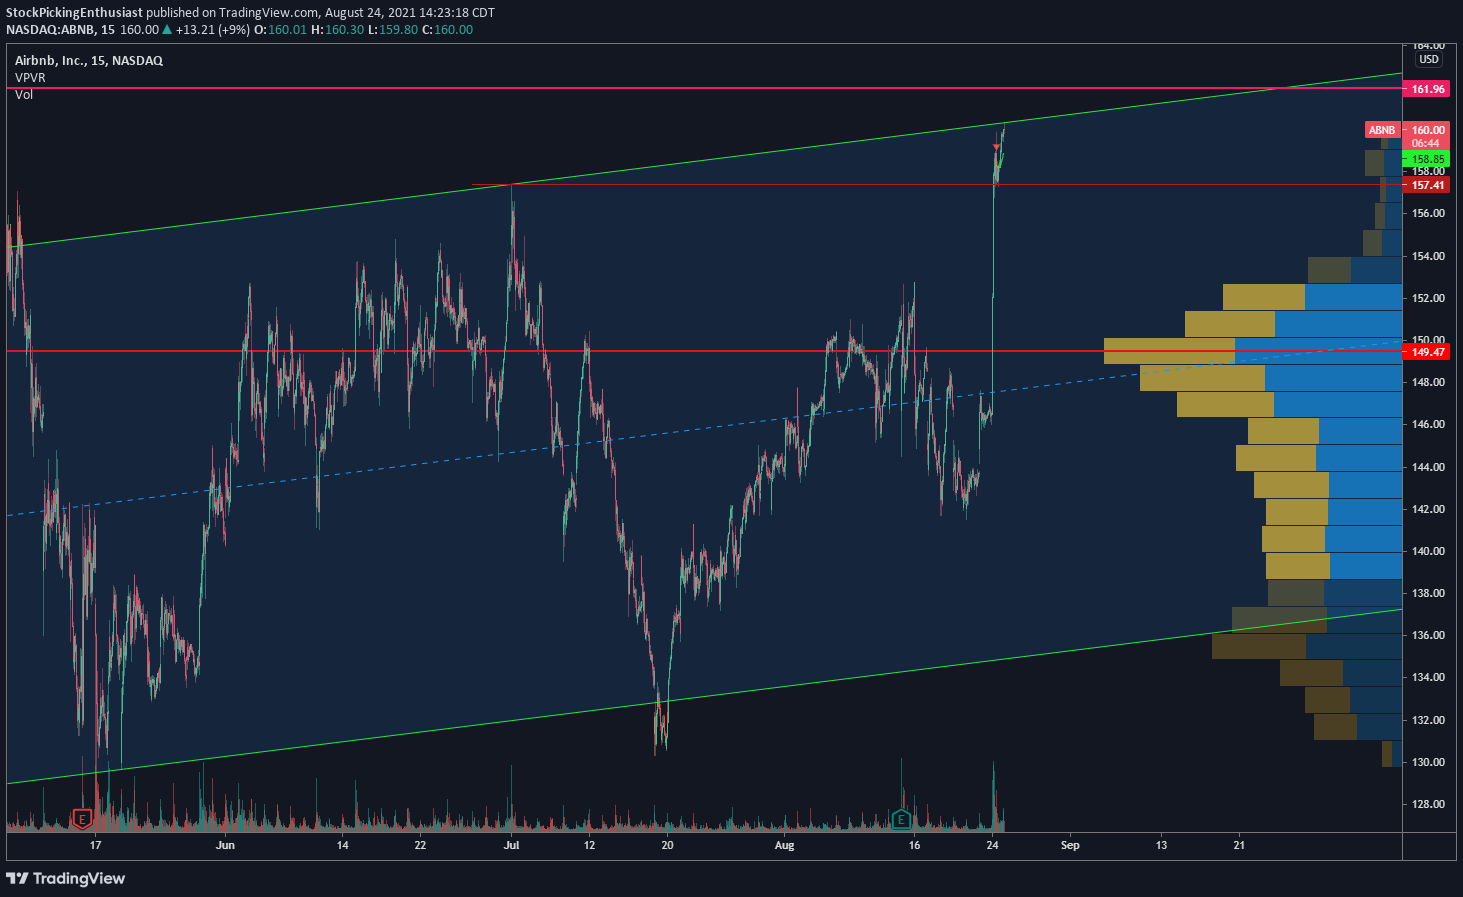
Task: Click the Jun label on time axis
Action: (x=226, y=845)
